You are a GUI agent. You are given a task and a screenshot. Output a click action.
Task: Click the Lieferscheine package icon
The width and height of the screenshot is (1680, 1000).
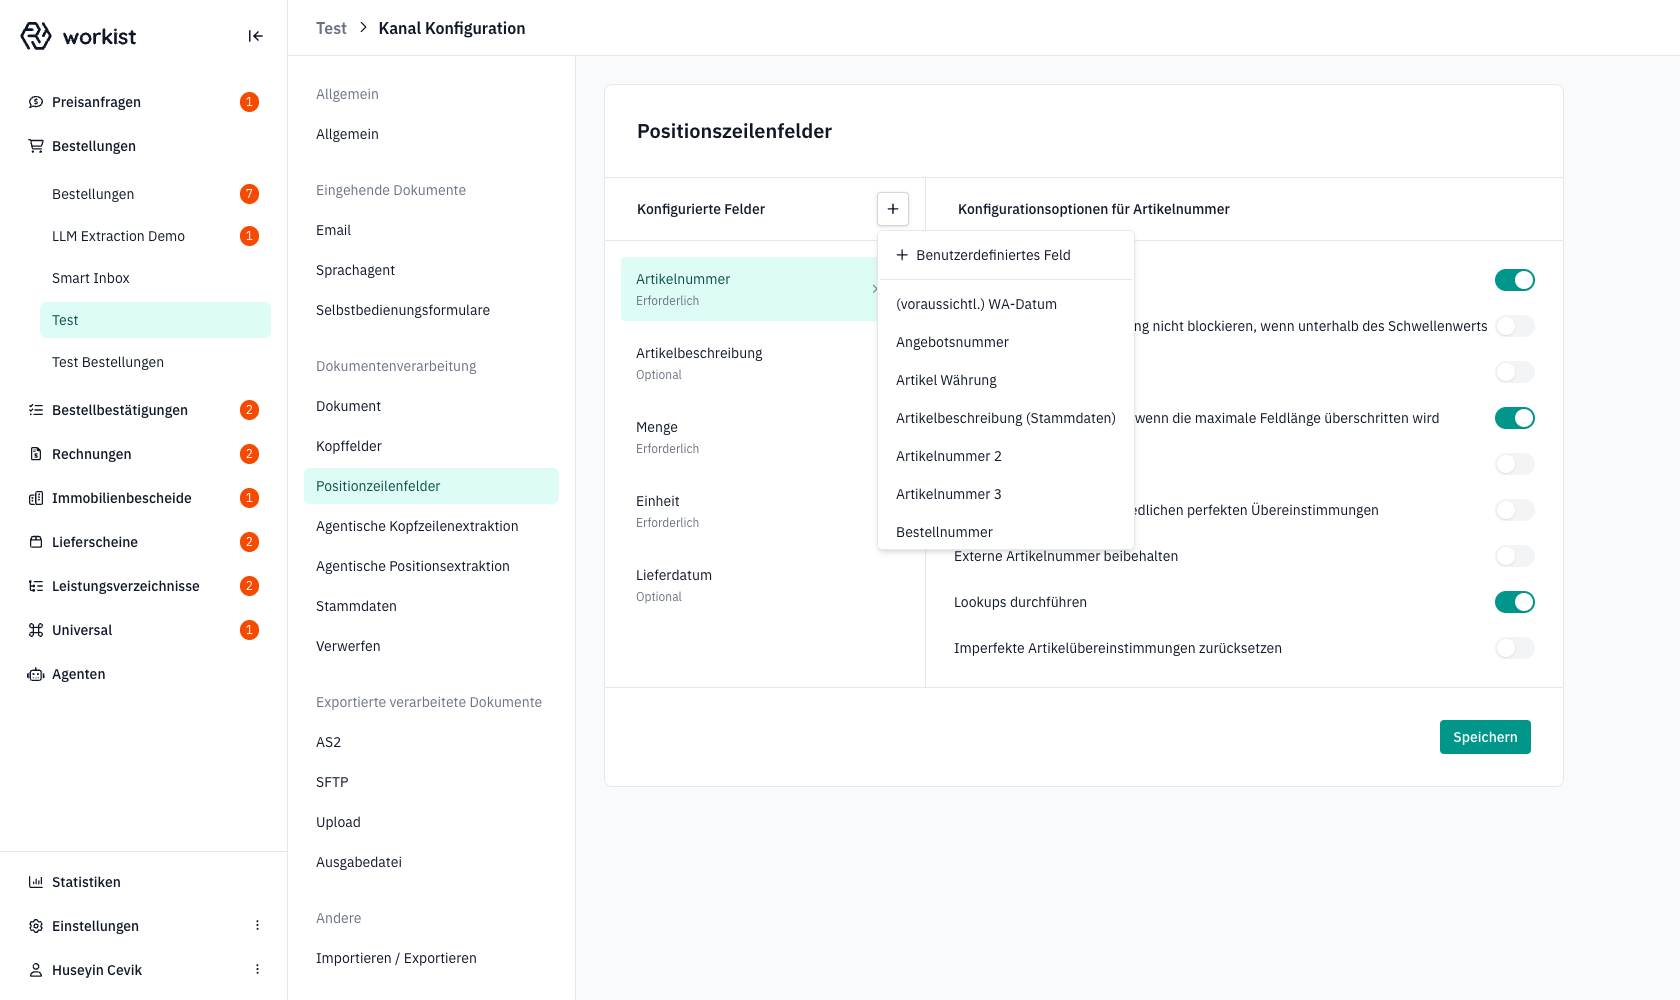[x=36, y=542]
